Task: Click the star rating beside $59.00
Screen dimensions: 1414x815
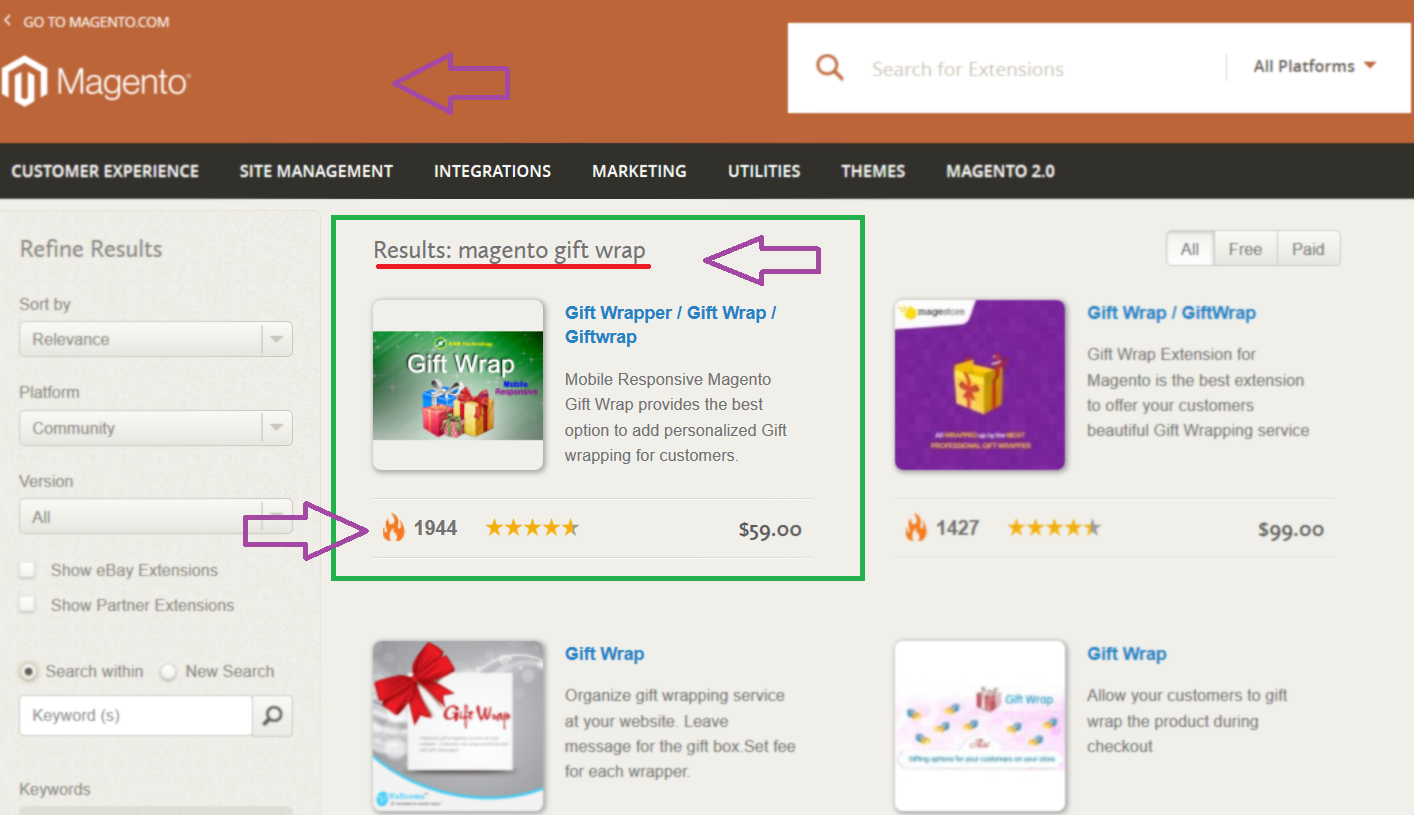Action: click(531, 526)
